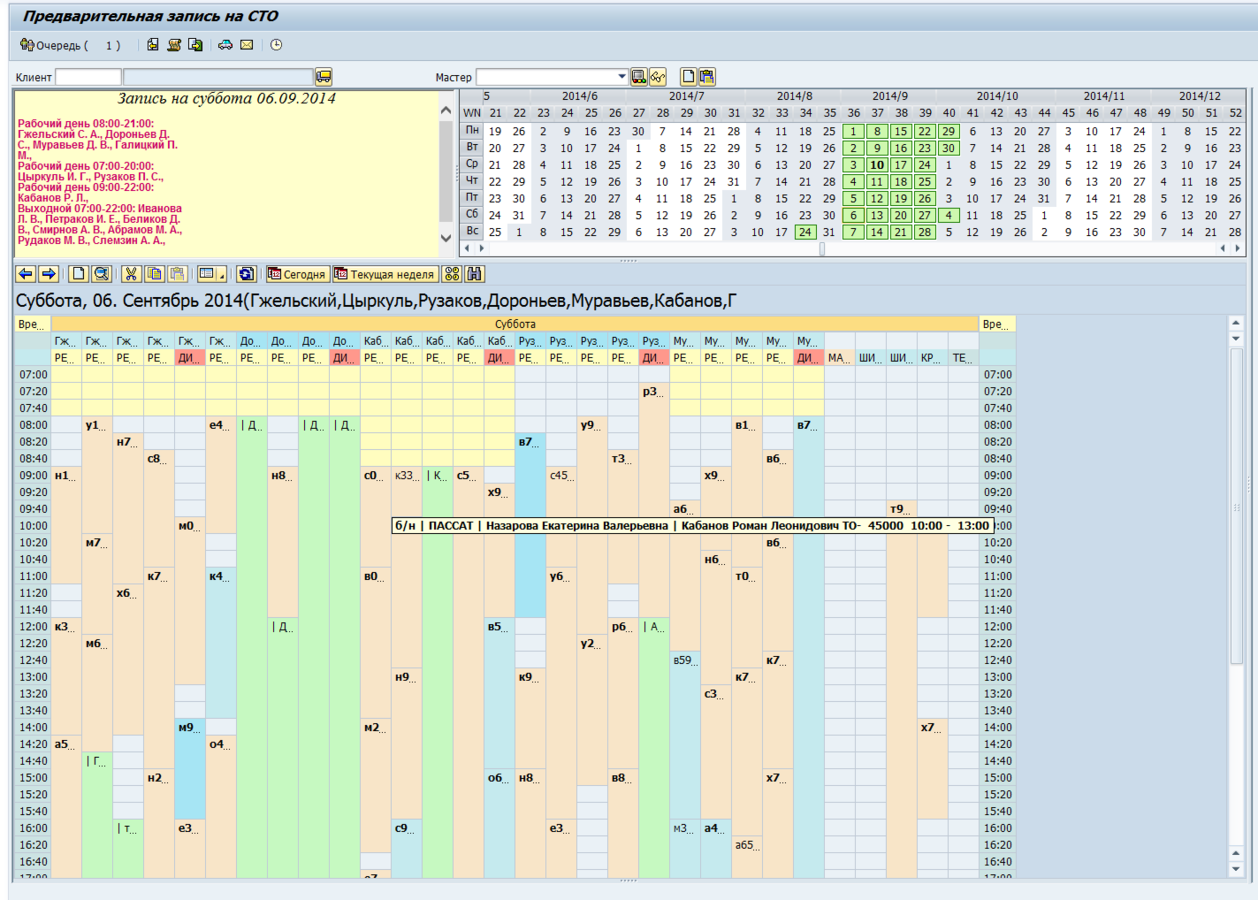Go to next day with right arrow

click(x=47, y=274)
